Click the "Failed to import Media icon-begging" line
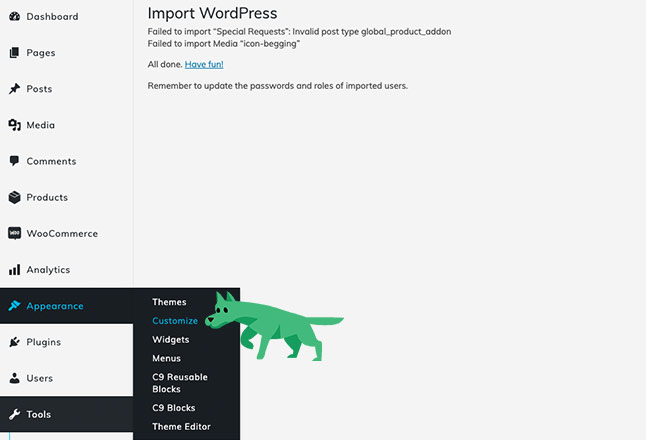 tap(224, 44)
